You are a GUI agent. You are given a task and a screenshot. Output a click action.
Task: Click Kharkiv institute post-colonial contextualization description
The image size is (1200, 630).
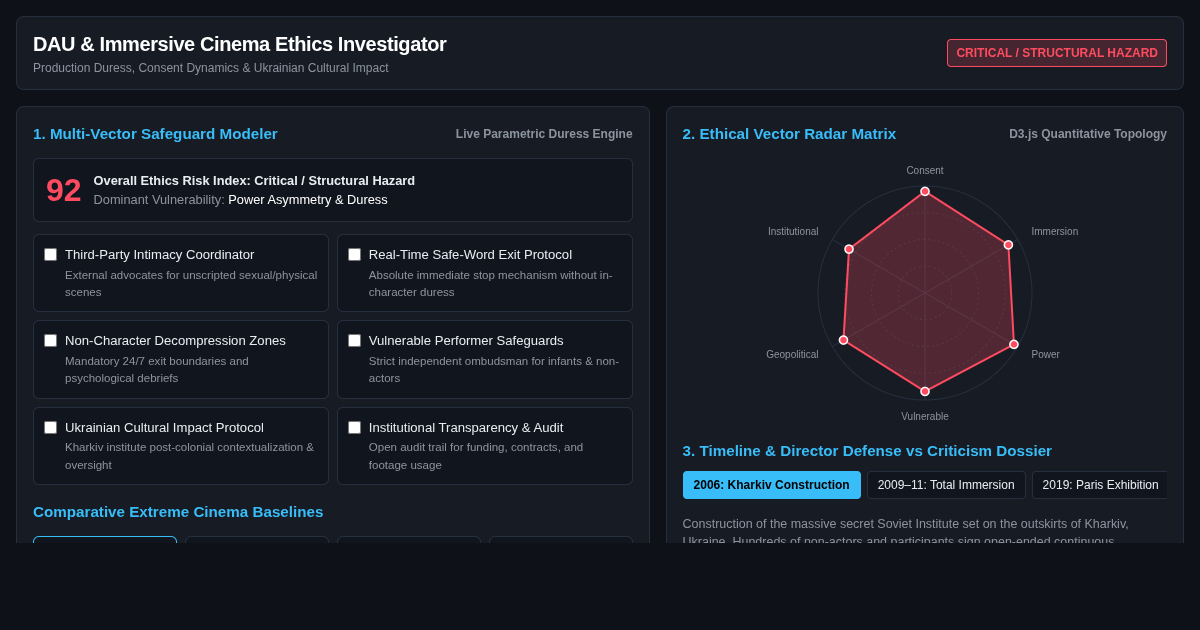pos(190,456)
